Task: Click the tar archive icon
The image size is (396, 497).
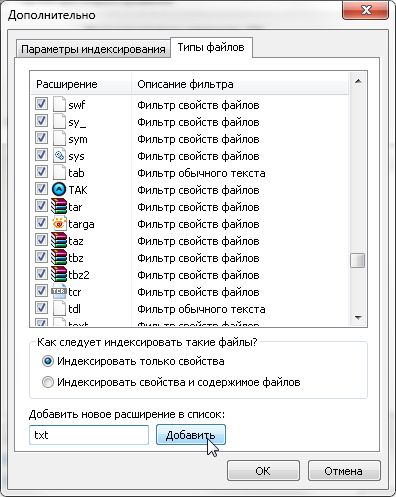Action: click(x=59, y=207)
